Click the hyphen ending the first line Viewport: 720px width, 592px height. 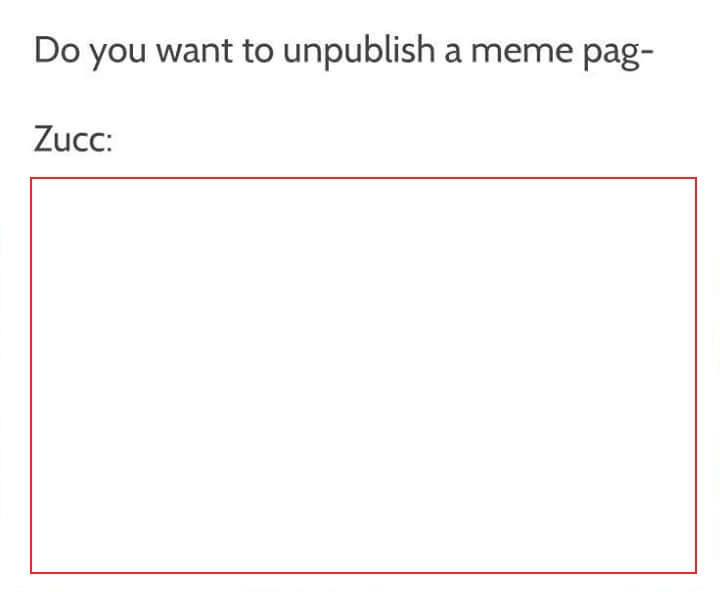(x=647, y=54)
